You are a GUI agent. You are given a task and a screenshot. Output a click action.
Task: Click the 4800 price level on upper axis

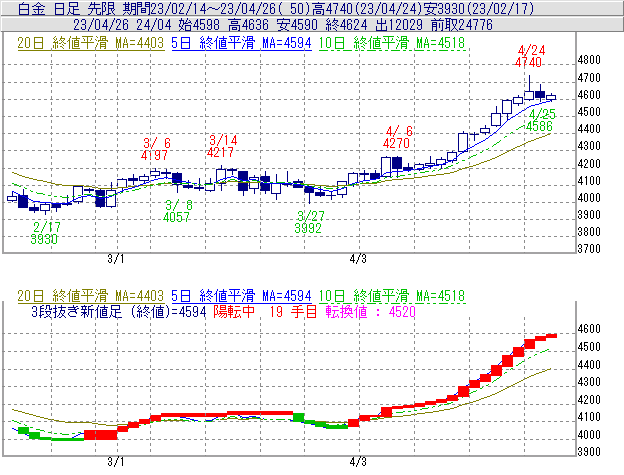point(591,60)
